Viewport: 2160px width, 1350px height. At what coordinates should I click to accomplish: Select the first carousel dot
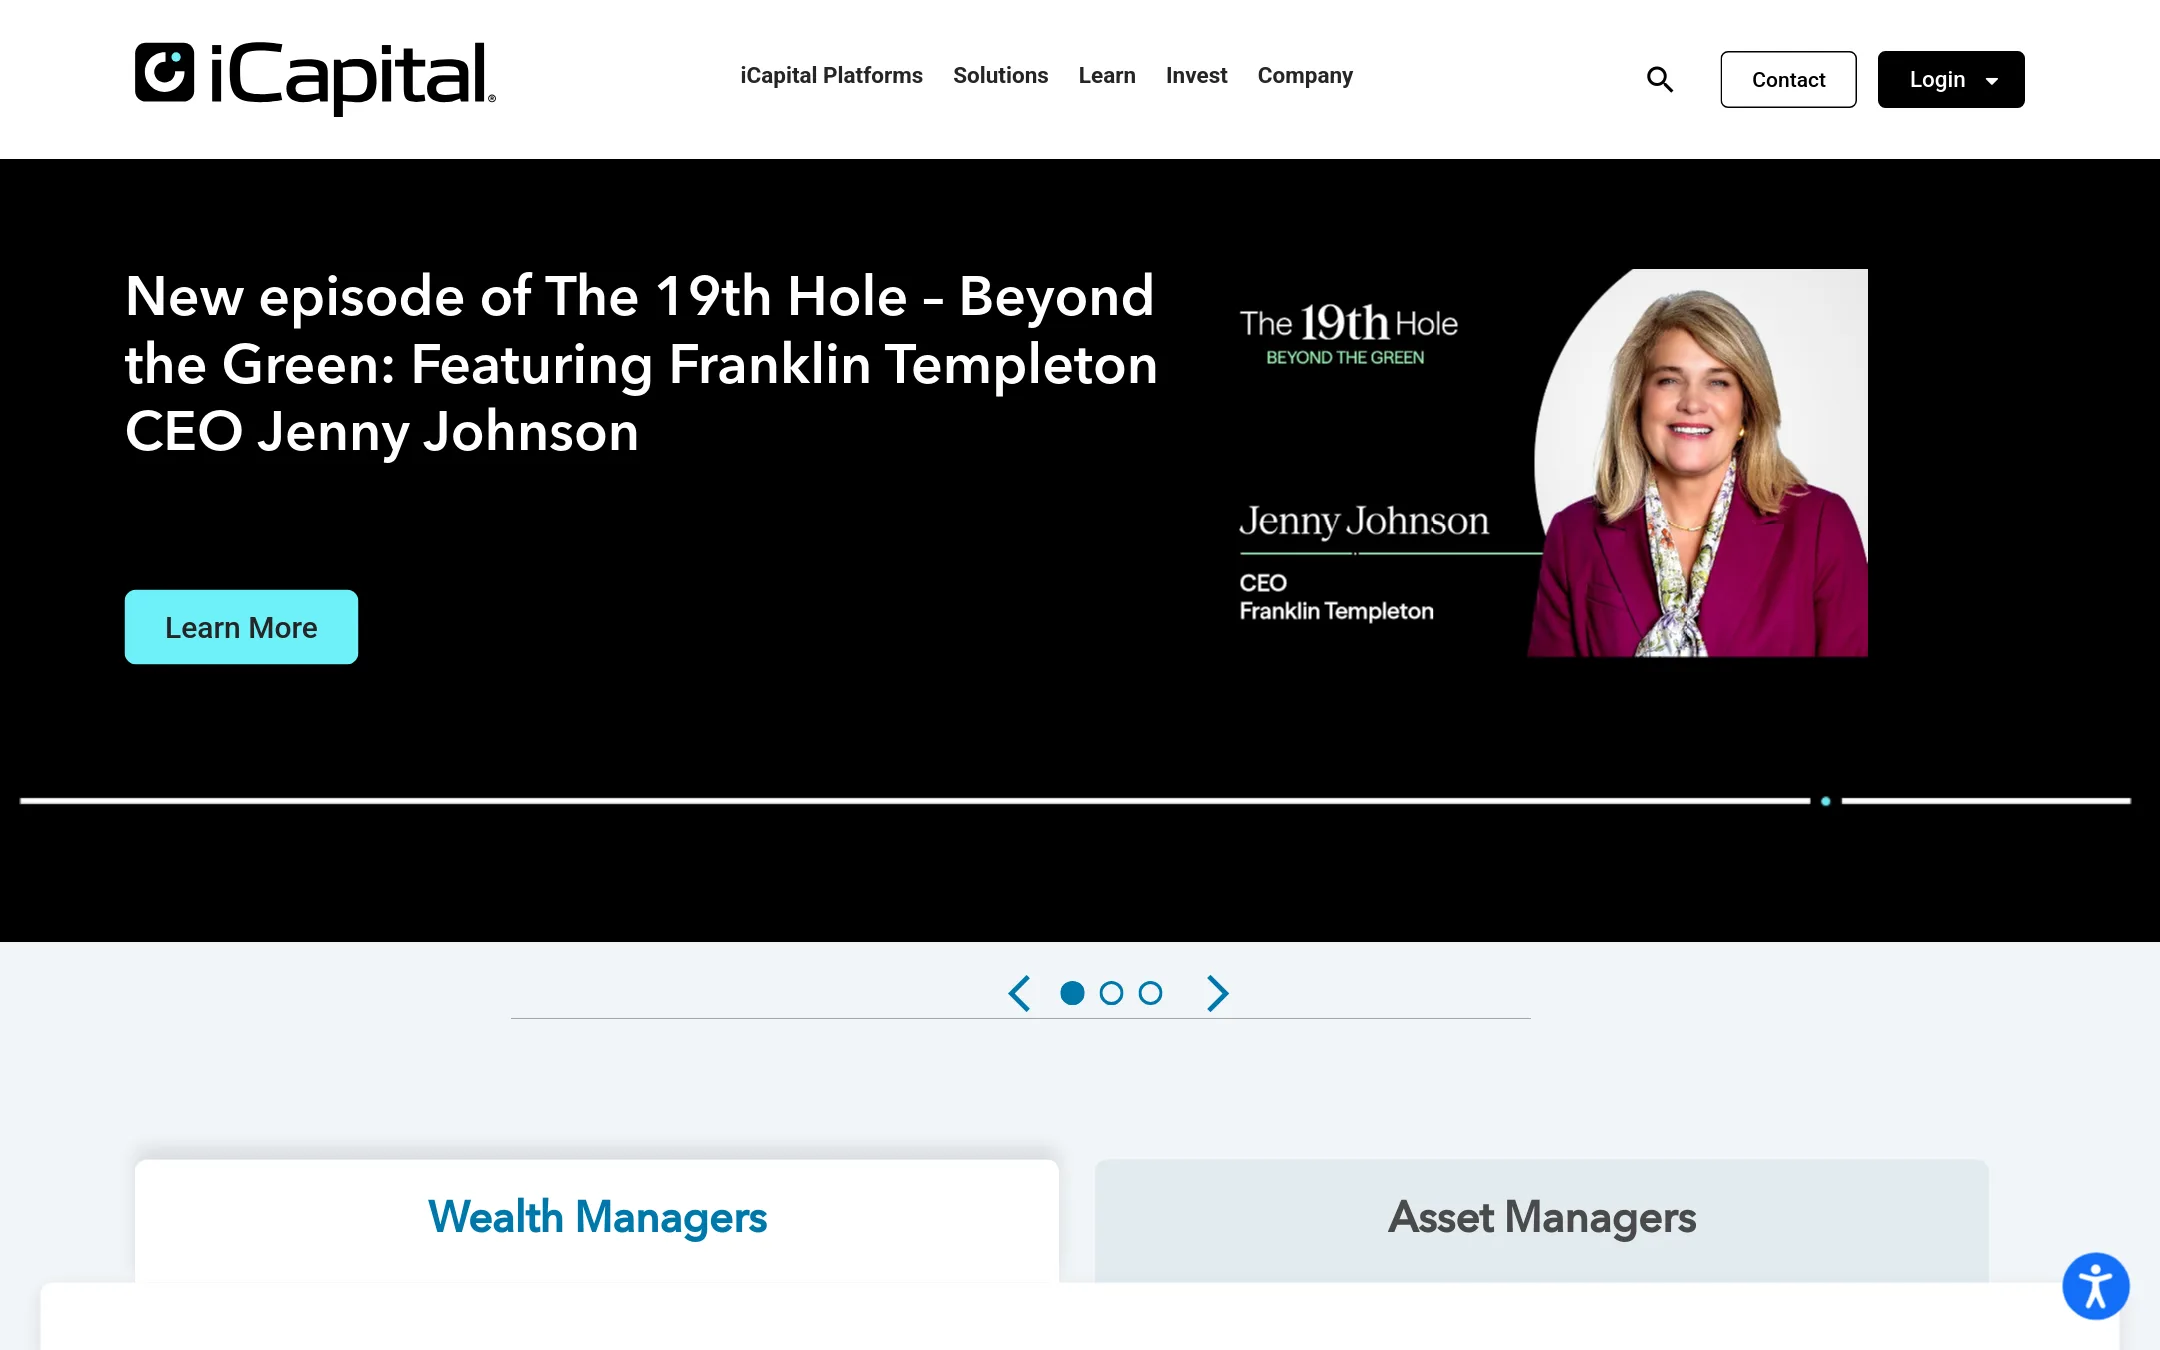coord(1072,993)
